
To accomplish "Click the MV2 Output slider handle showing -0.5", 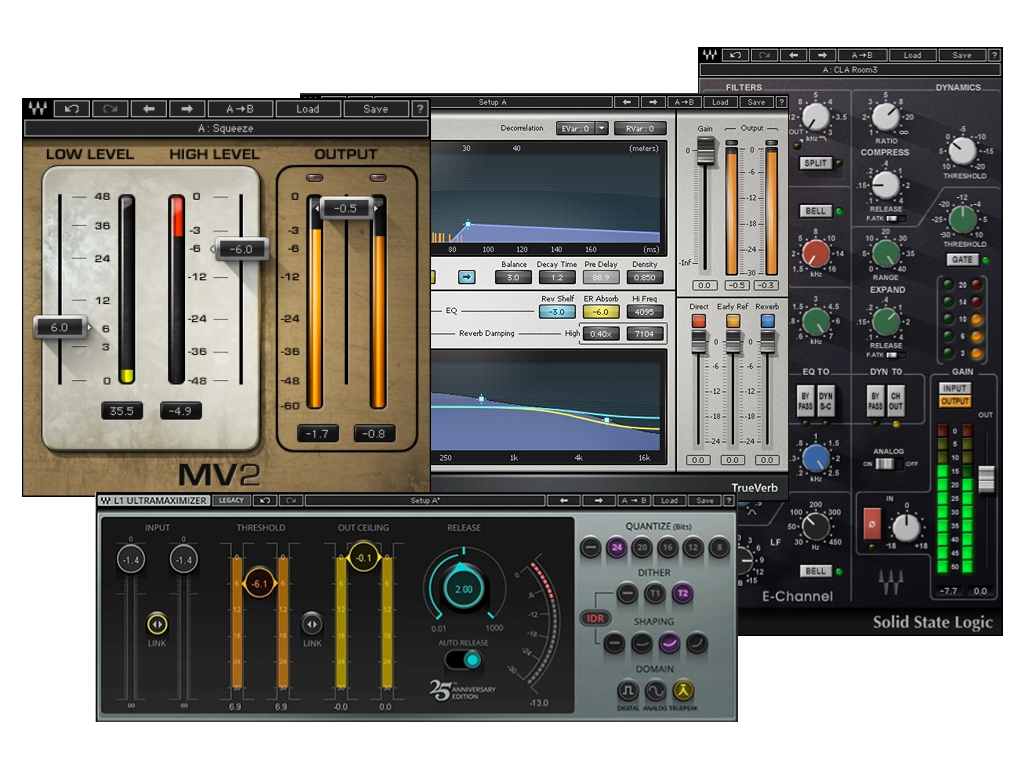I will point(346,208).
